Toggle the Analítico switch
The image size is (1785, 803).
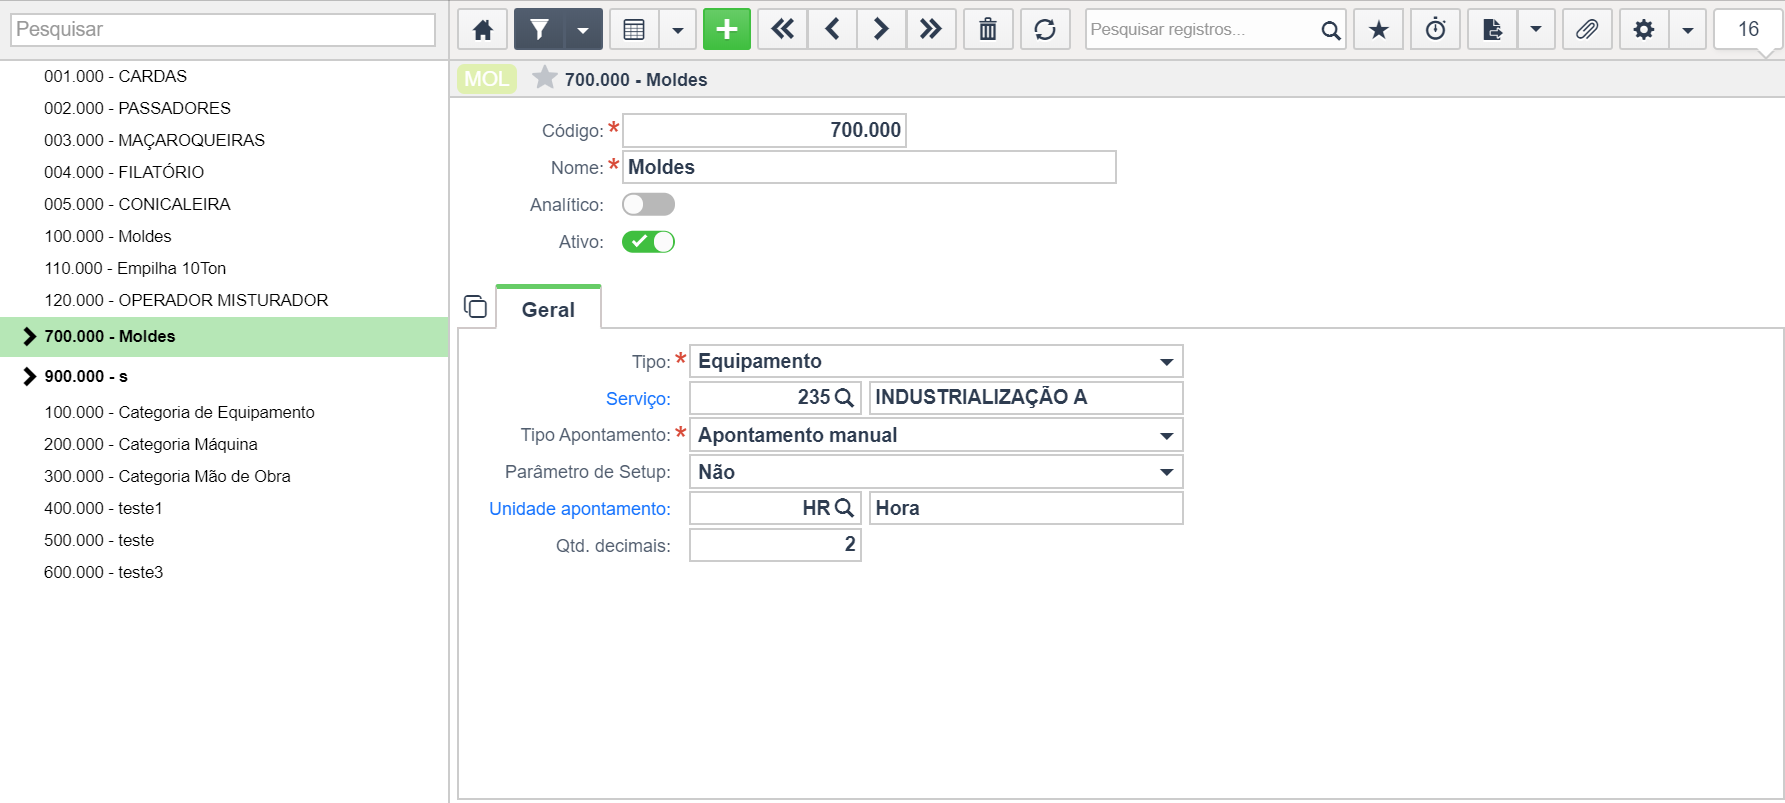[x=648, y=205]
